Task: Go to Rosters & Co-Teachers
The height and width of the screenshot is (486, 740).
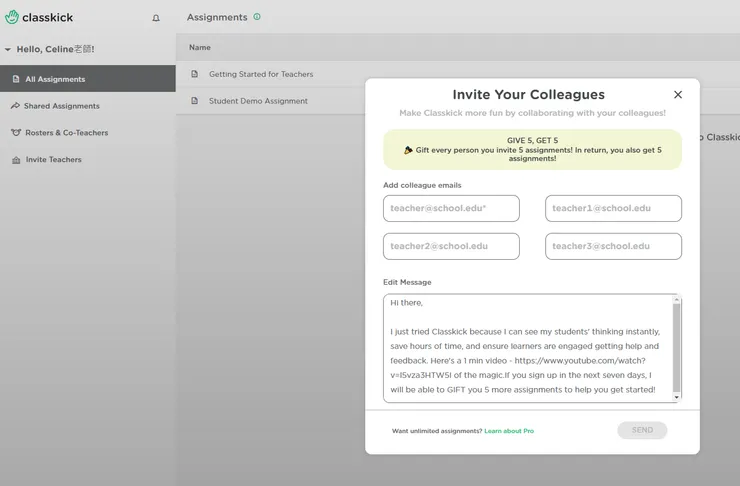Action: (x=67, y=133)
